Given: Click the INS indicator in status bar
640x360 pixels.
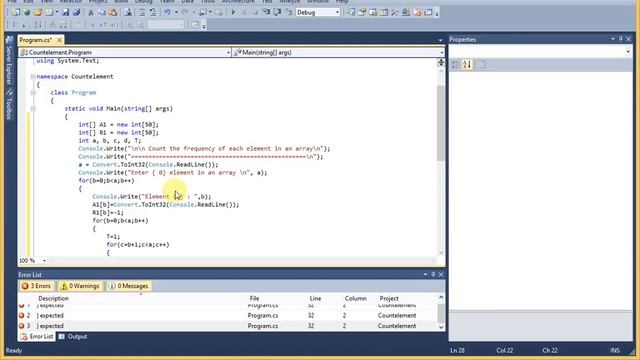Looking at the screenshot, I should 615,350.
